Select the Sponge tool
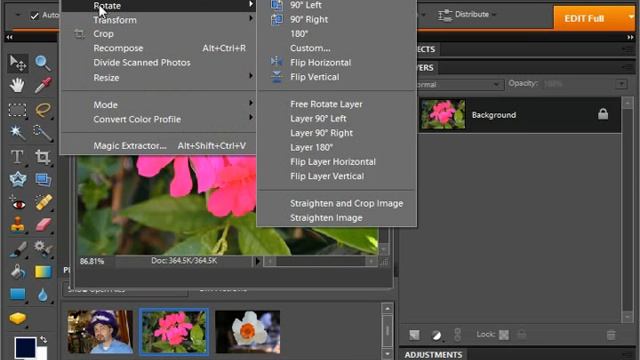Viewport: 640px width, 360px height. coord(18,318)
